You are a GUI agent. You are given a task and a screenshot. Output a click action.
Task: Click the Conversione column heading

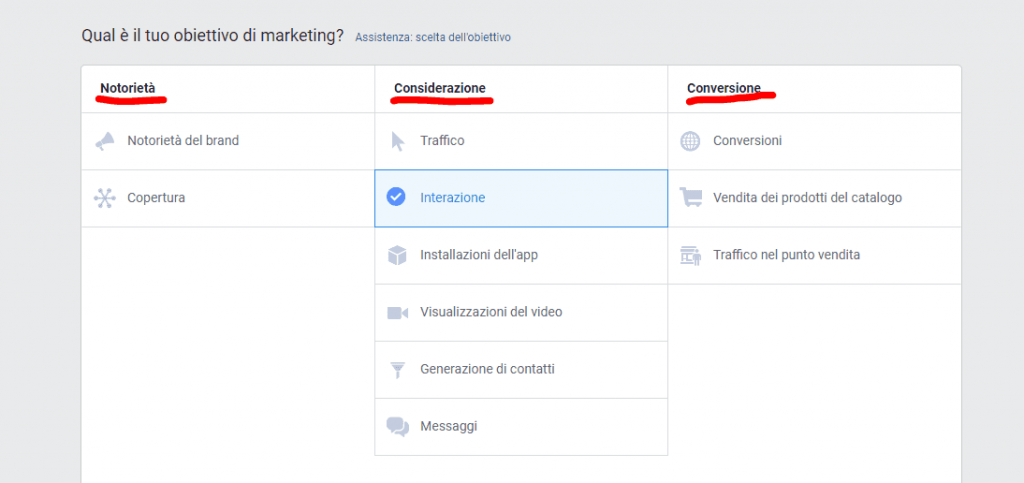pyautogui.click(x=724, y=88)
